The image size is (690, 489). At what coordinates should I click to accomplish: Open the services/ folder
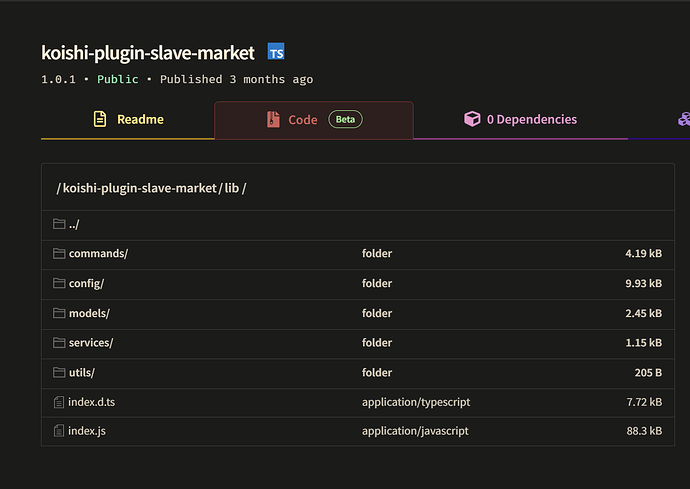(90, 343)
